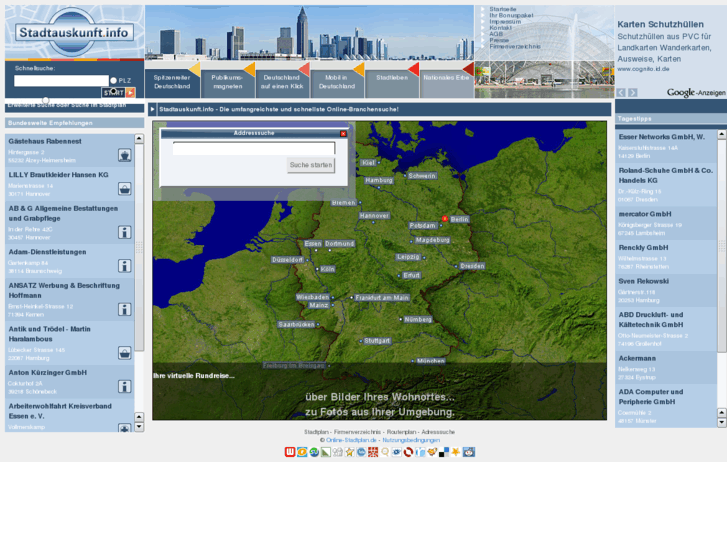Click the red Berlin marker on map
Image resolution: width=727 pixels, height=545 pixels.
click(x=445, y=218)
